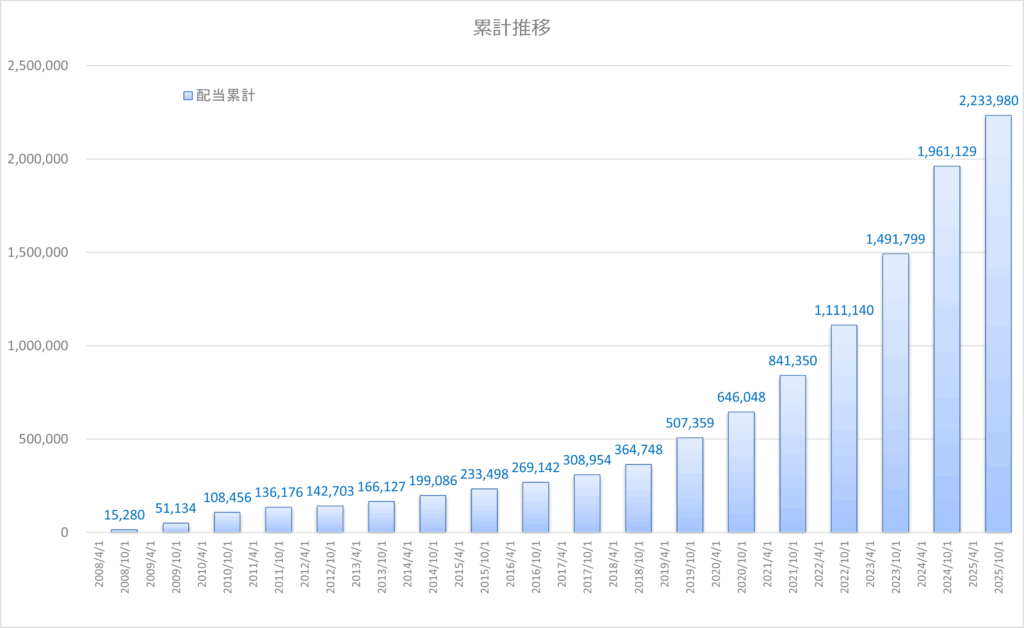Click the 配当累計 legend color marker

187,96
